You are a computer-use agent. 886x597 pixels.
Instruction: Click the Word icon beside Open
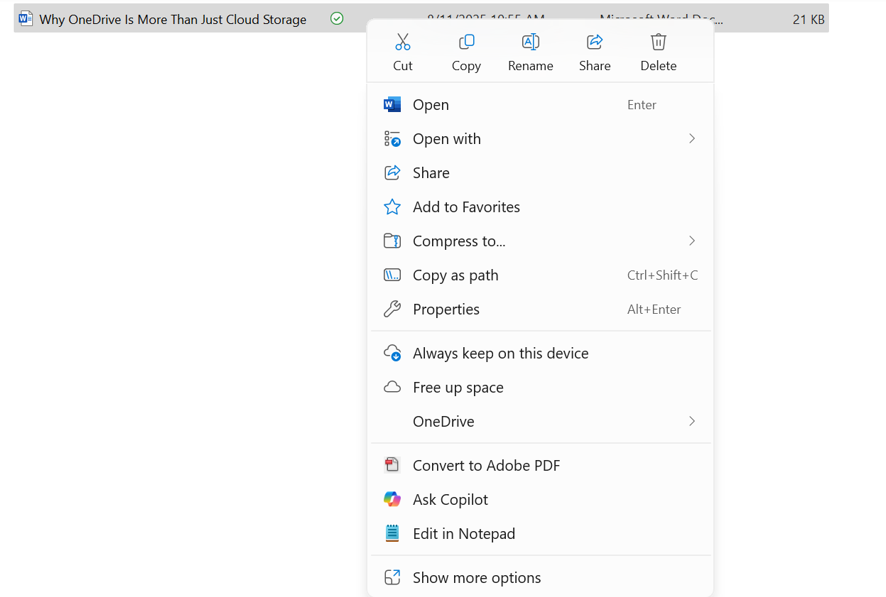click(392, 104)
